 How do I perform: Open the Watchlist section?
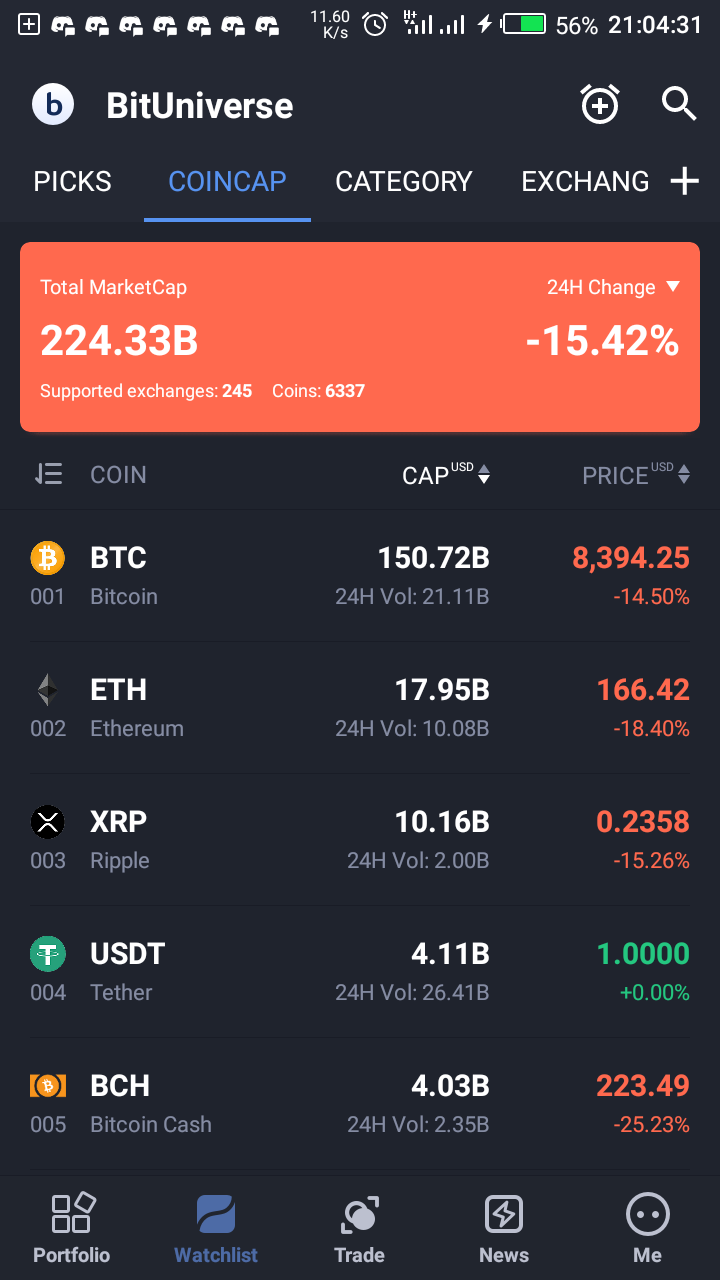click(x=216, y=1227)
